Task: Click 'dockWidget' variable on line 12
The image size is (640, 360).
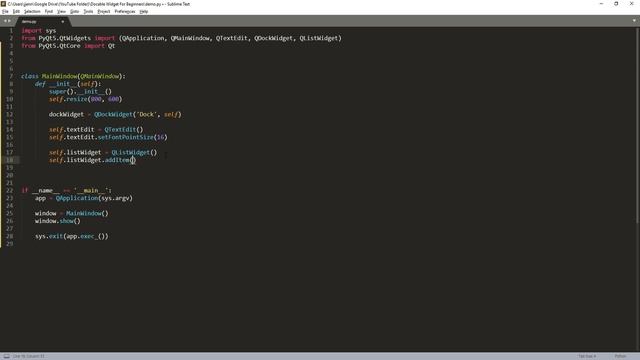Action: [x=66, y=114]
